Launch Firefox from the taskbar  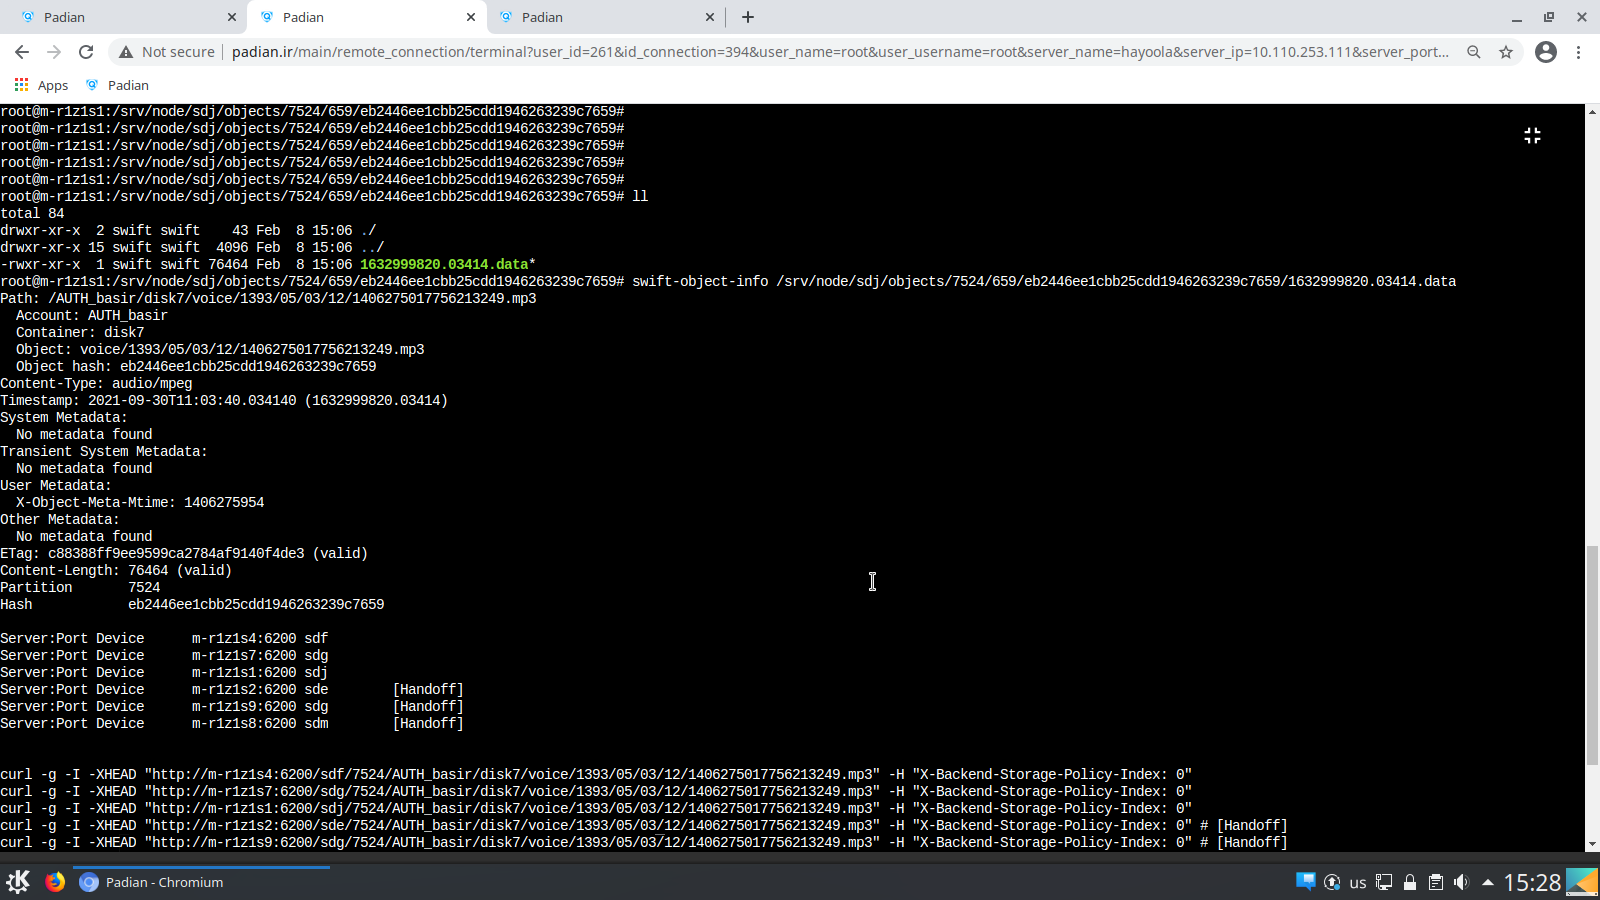tap(55, 882)
